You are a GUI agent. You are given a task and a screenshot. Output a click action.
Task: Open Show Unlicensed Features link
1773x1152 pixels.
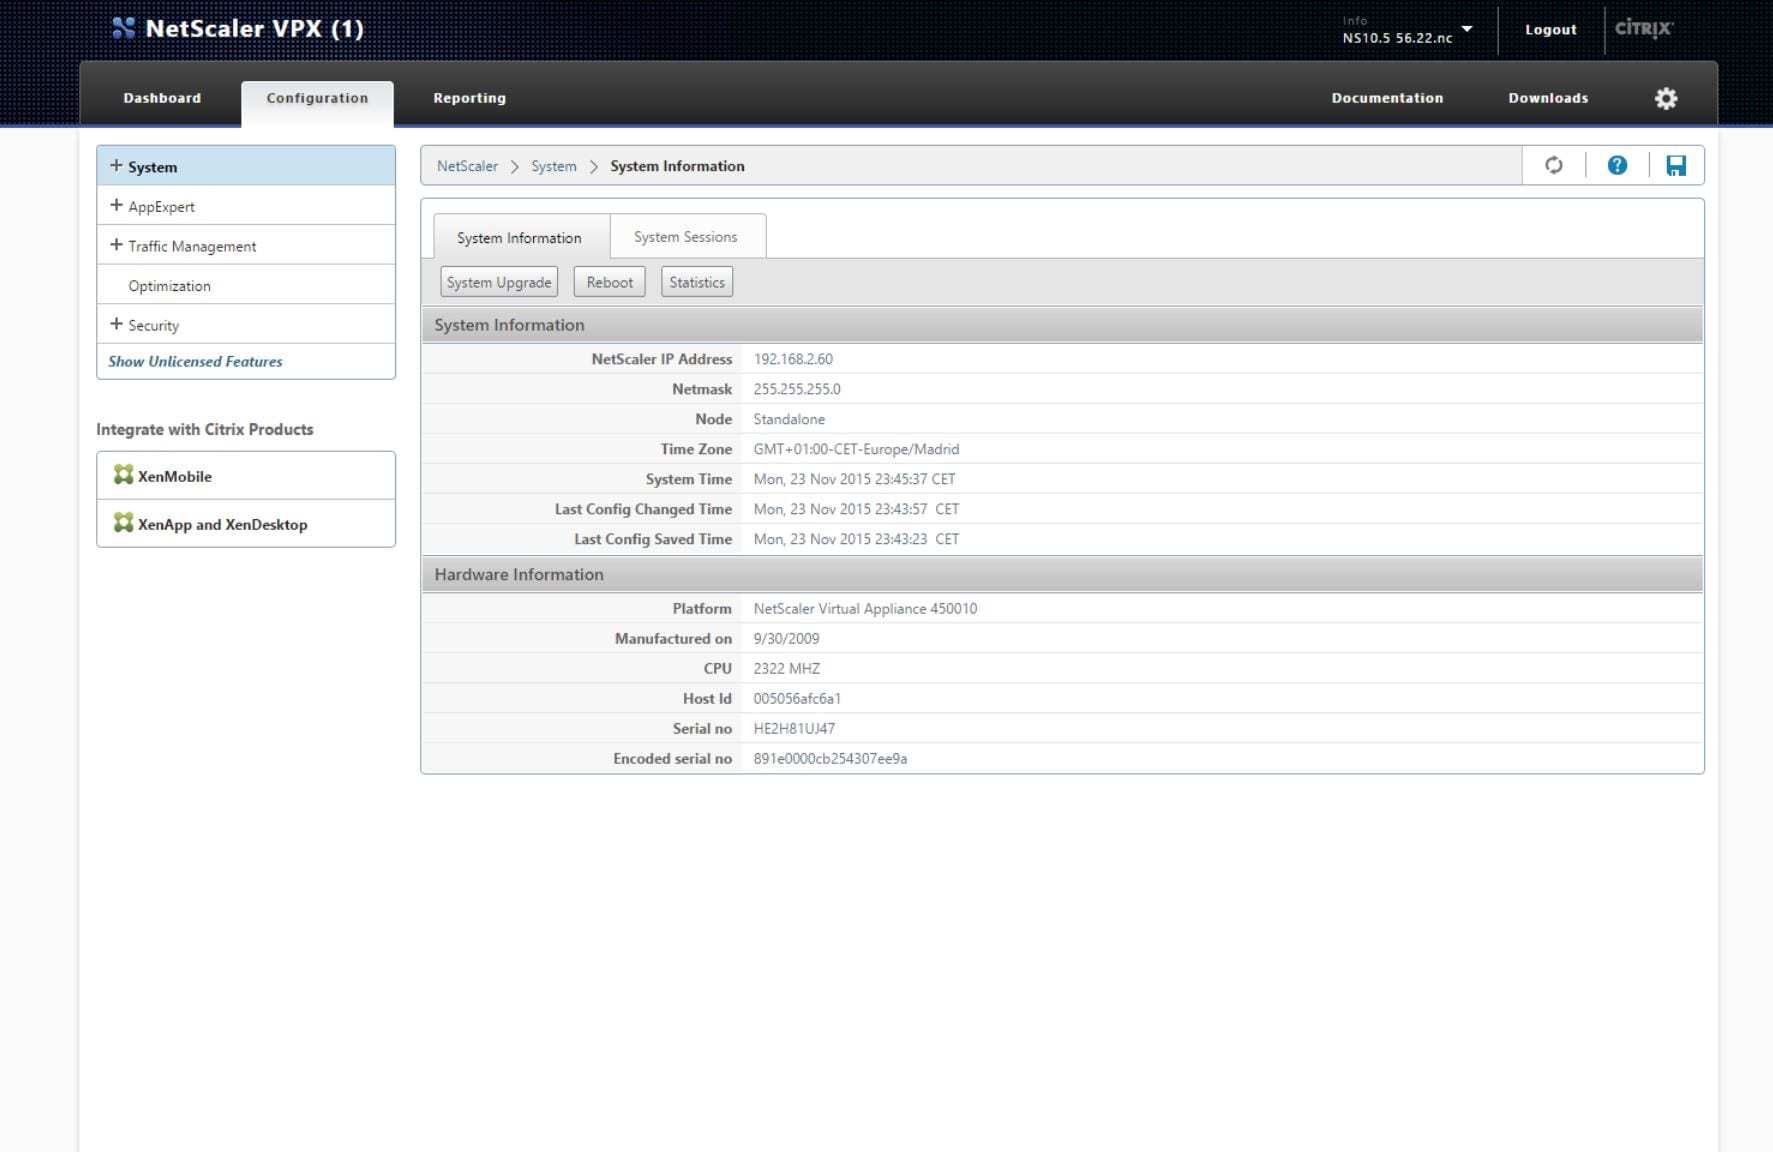pos(195,361)
